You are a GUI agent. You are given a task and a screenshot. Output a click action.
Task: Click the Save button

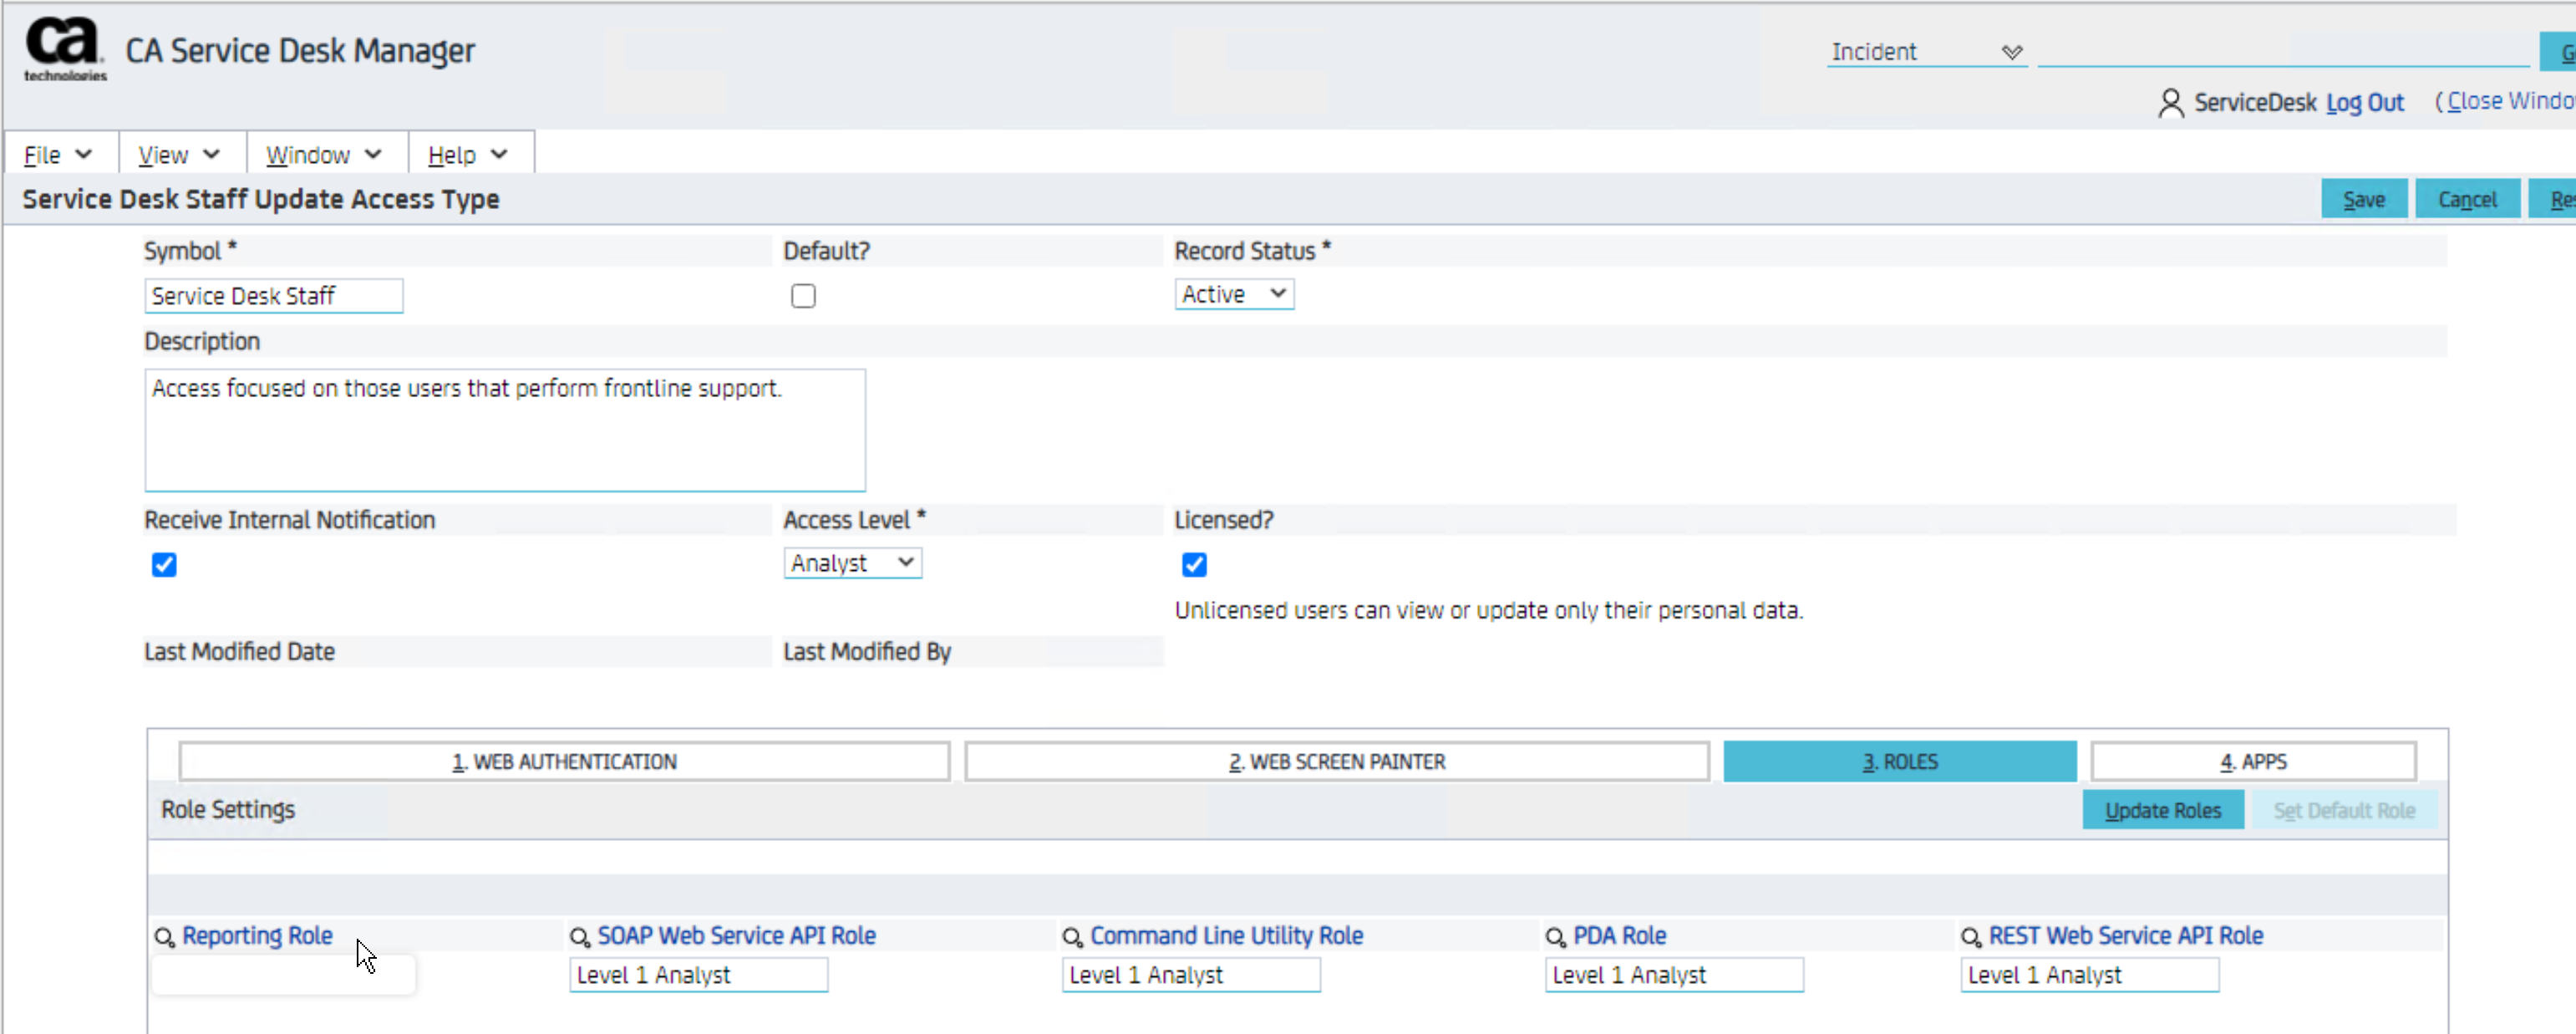(x=2363, y=199)
